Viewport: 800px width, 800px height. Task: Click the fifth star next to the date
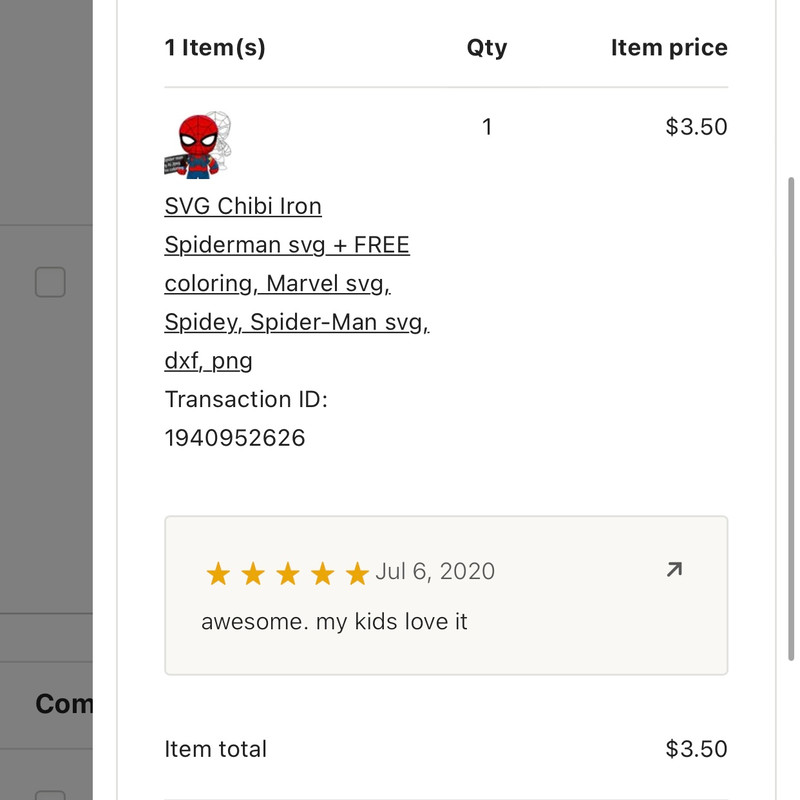point(357,574)
